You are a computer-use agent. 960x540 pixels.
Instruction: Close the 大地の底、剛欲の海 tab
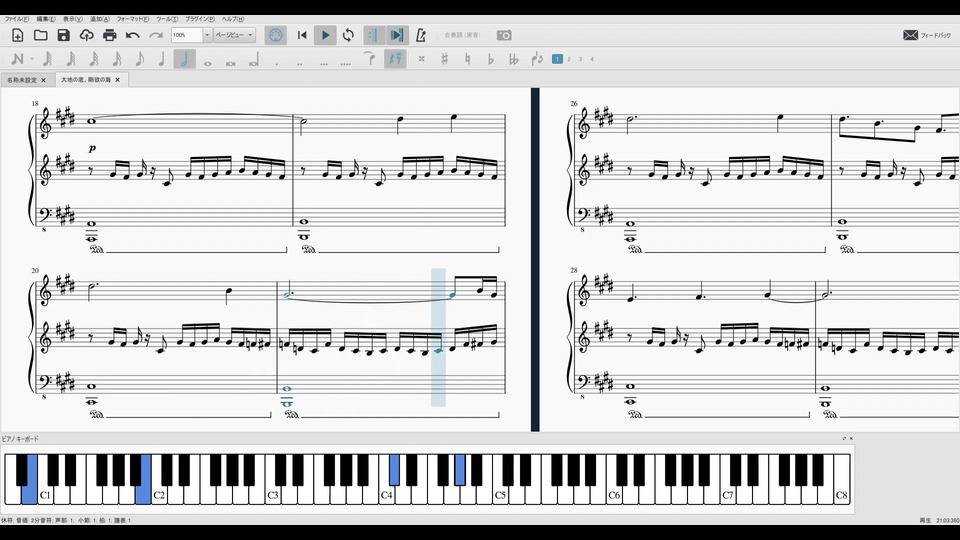(118, 80)
